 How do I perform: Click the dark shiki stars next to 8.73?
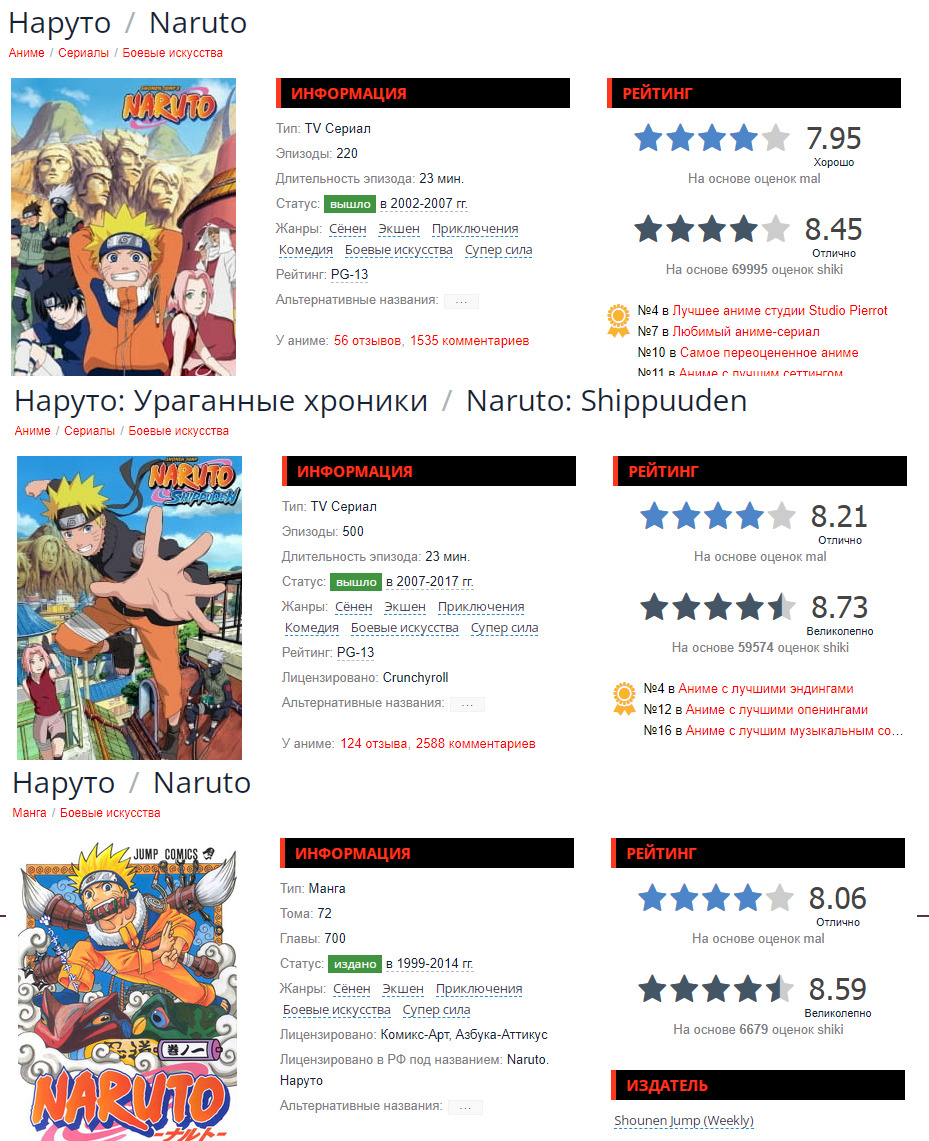(717, 607)
